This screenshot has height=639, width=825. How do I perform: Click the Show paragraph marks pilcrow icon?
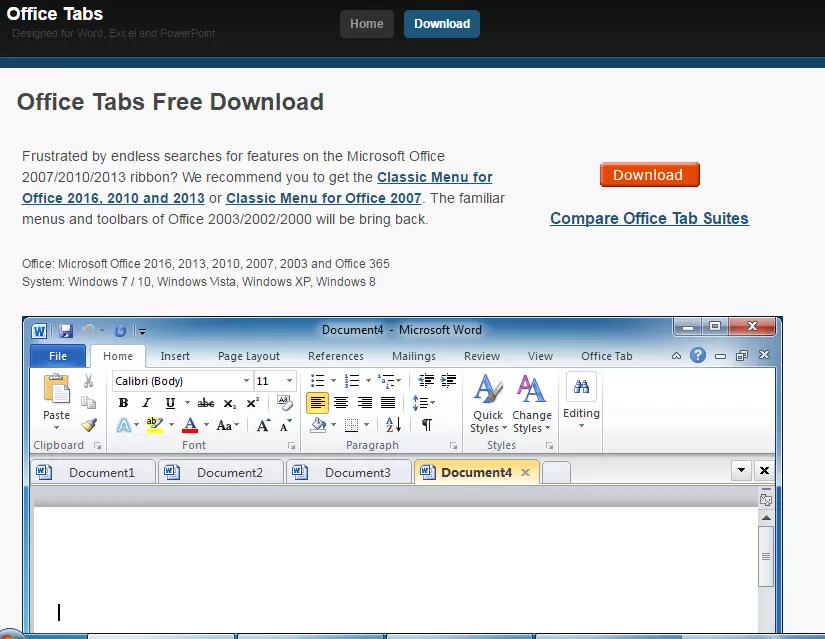click(427, 425)
